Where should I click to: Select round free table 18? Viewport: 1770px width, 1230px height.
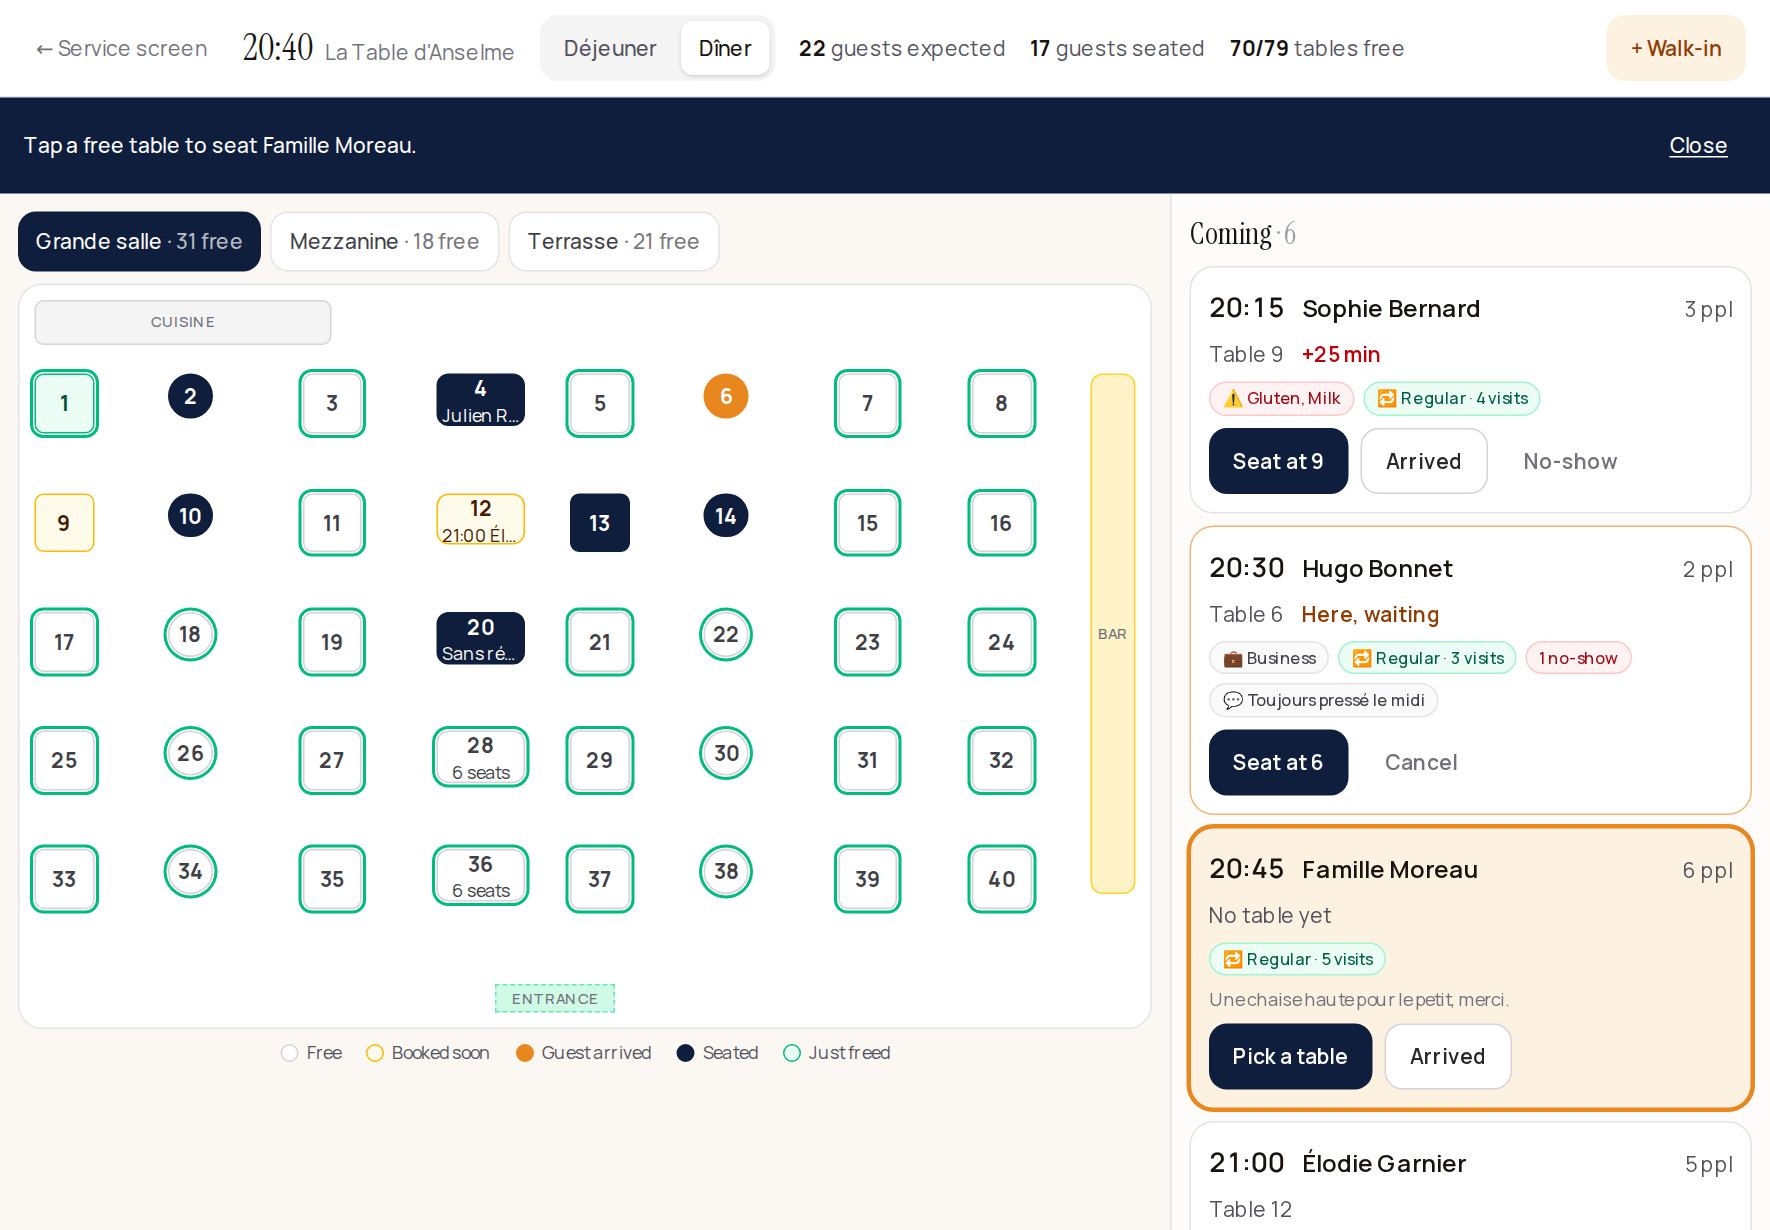(190, 634)
